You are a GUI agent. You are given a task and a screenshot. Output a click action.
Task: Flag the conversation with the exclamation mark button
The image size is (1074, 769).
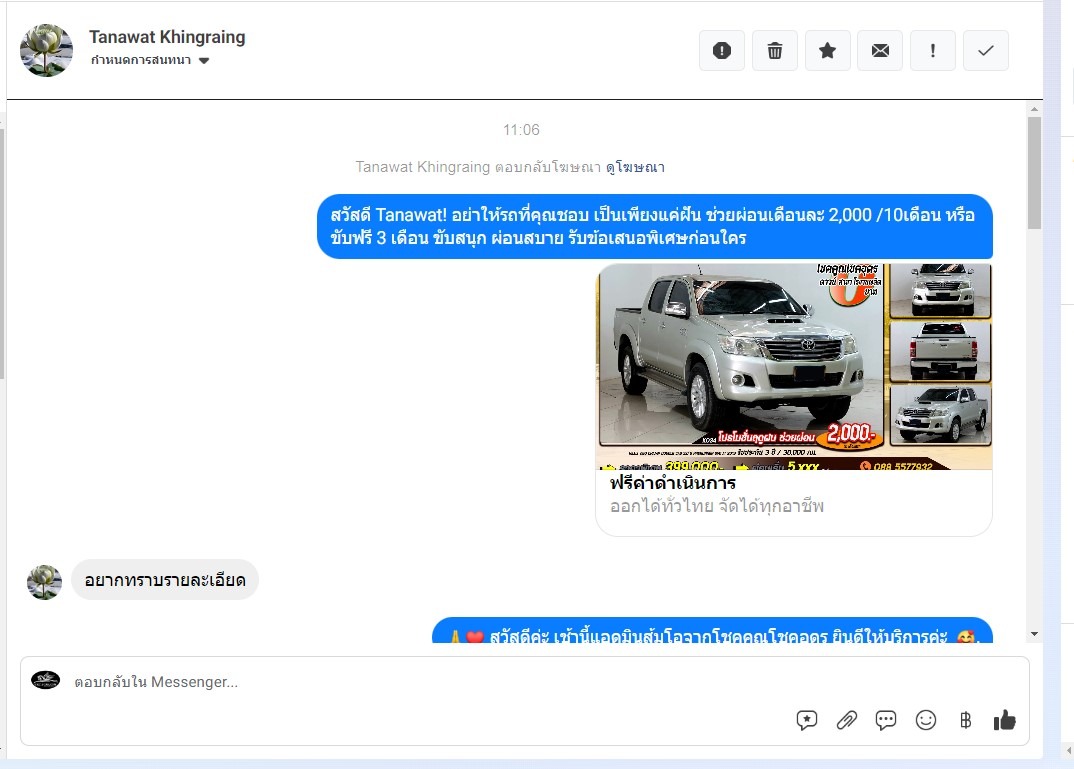click(x=933, y=51)
